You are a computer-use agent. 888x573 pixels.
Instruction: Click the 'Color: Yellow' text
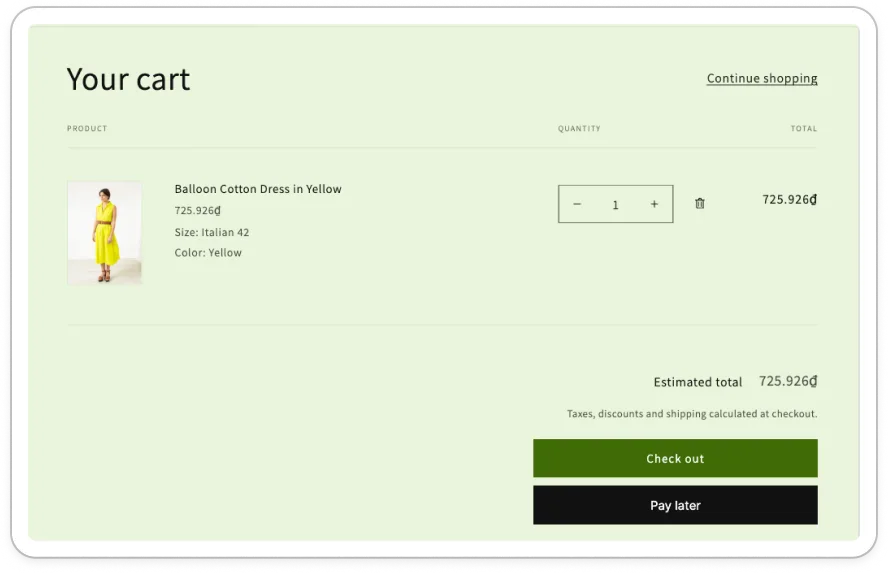click(208, 253)
